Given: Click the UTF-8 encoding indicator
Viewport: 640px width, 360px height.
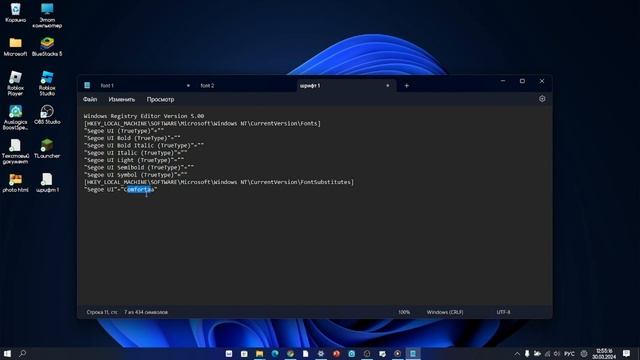Looking at the screenshot, I should point(503,312).
